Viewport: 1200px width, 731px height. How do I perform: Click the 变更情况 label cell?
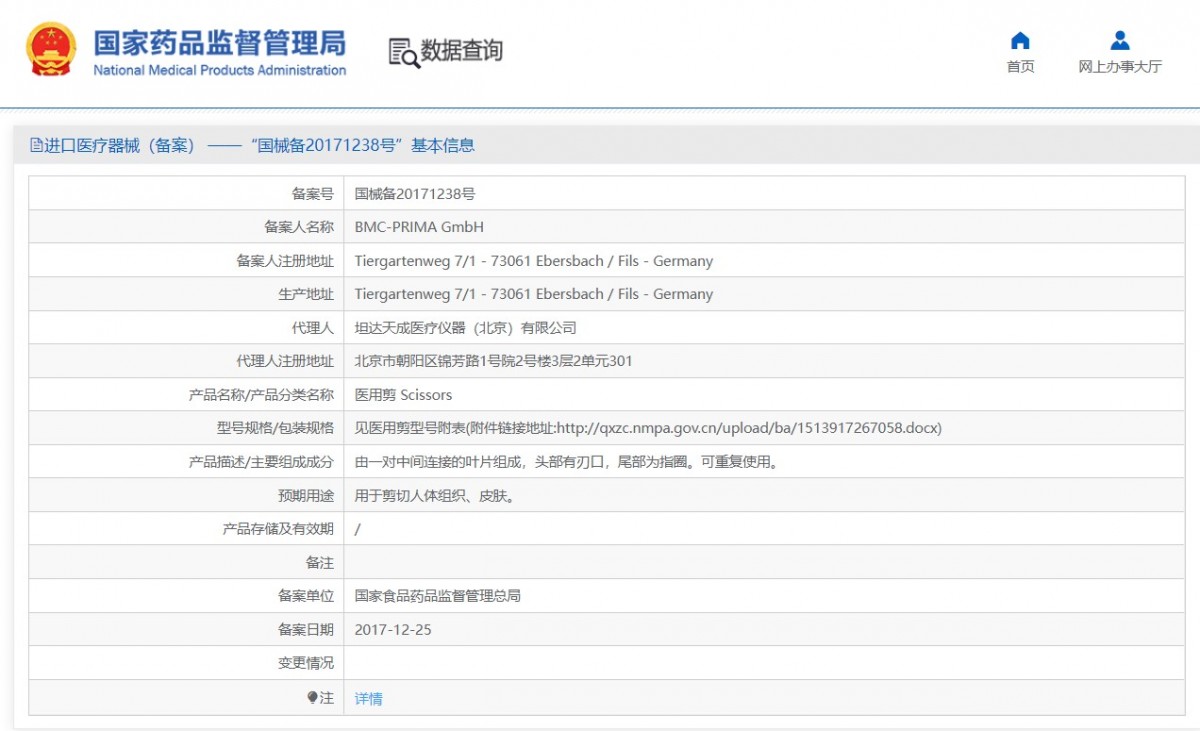pos(186,663)
